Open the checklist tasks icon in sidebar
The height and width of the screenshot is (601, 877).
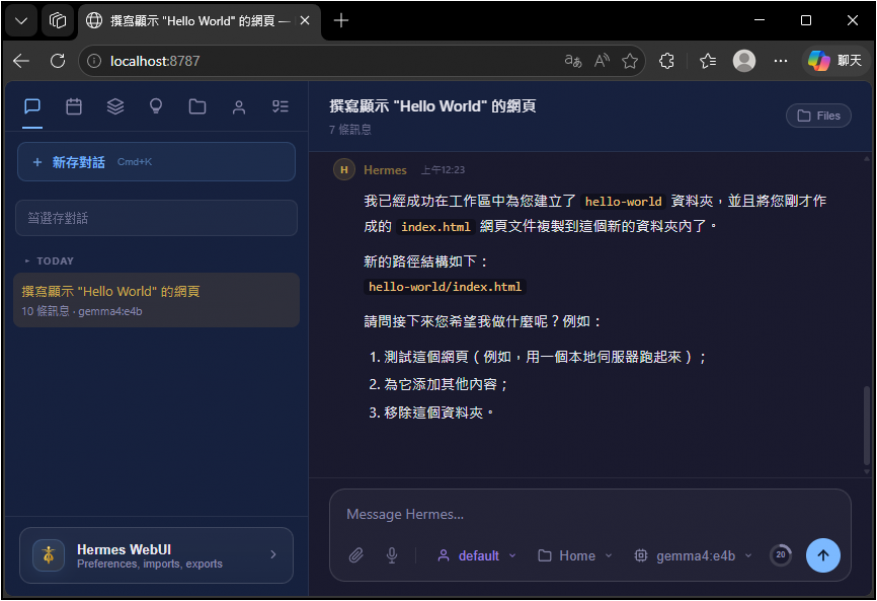[280, 107]
